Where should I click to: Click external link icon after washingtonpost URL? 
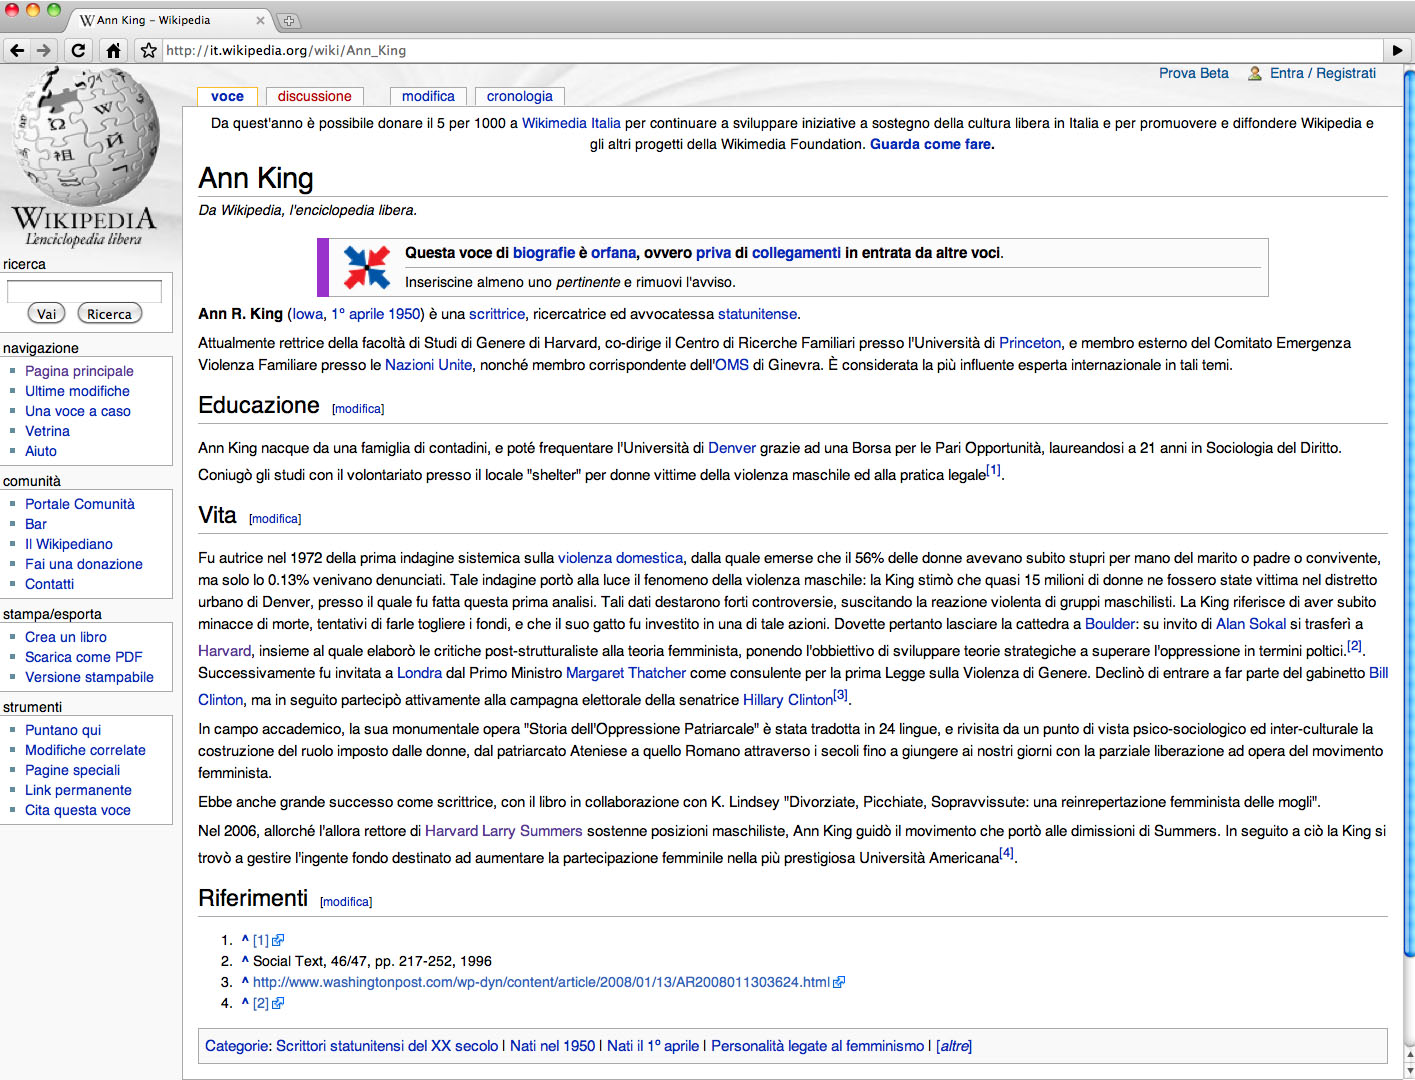(x=839, y=982)
